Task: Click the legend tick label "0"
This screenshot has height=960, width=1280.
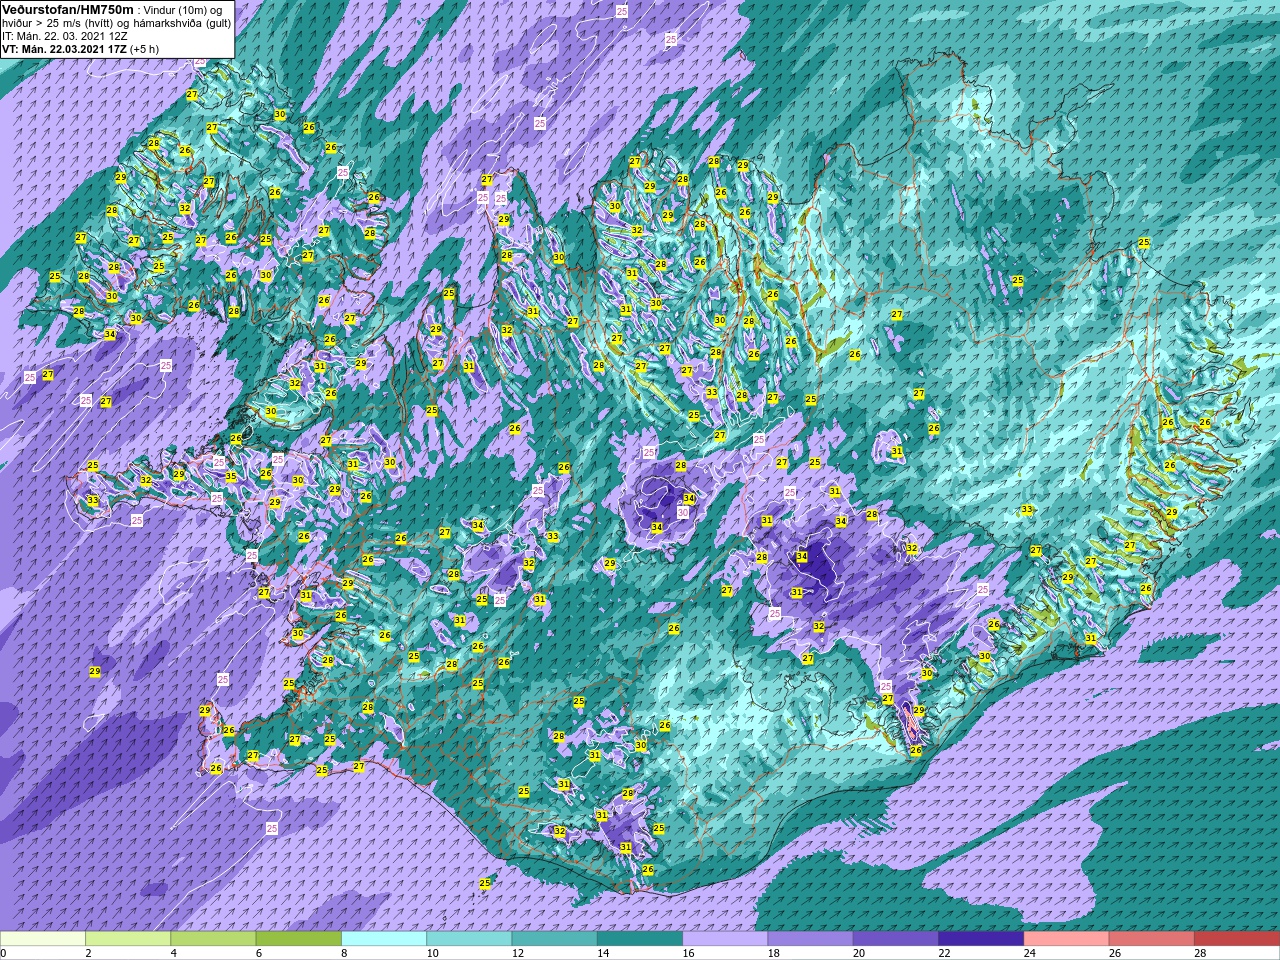Action: tap(4, 953)
